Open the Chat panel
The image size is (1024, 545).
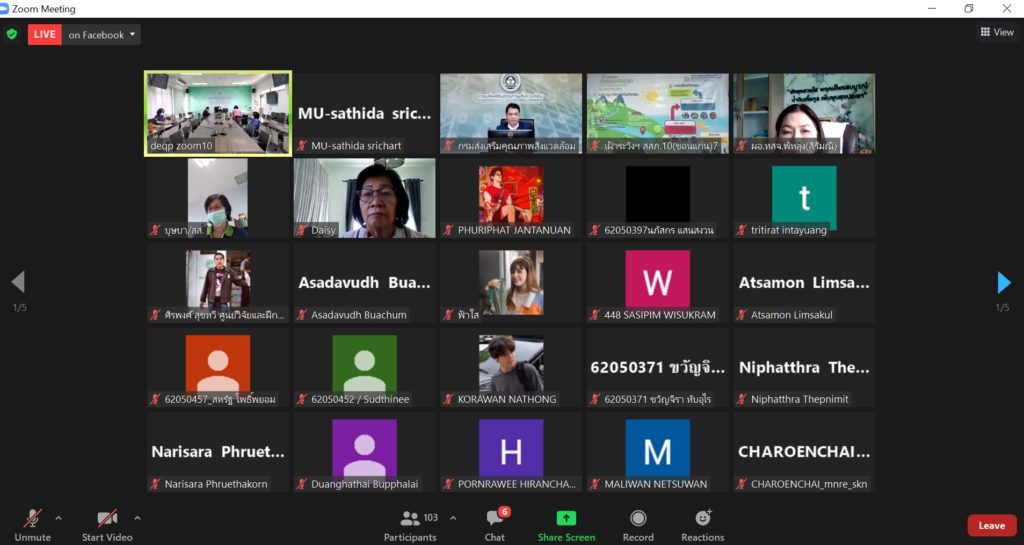(494, 519)
